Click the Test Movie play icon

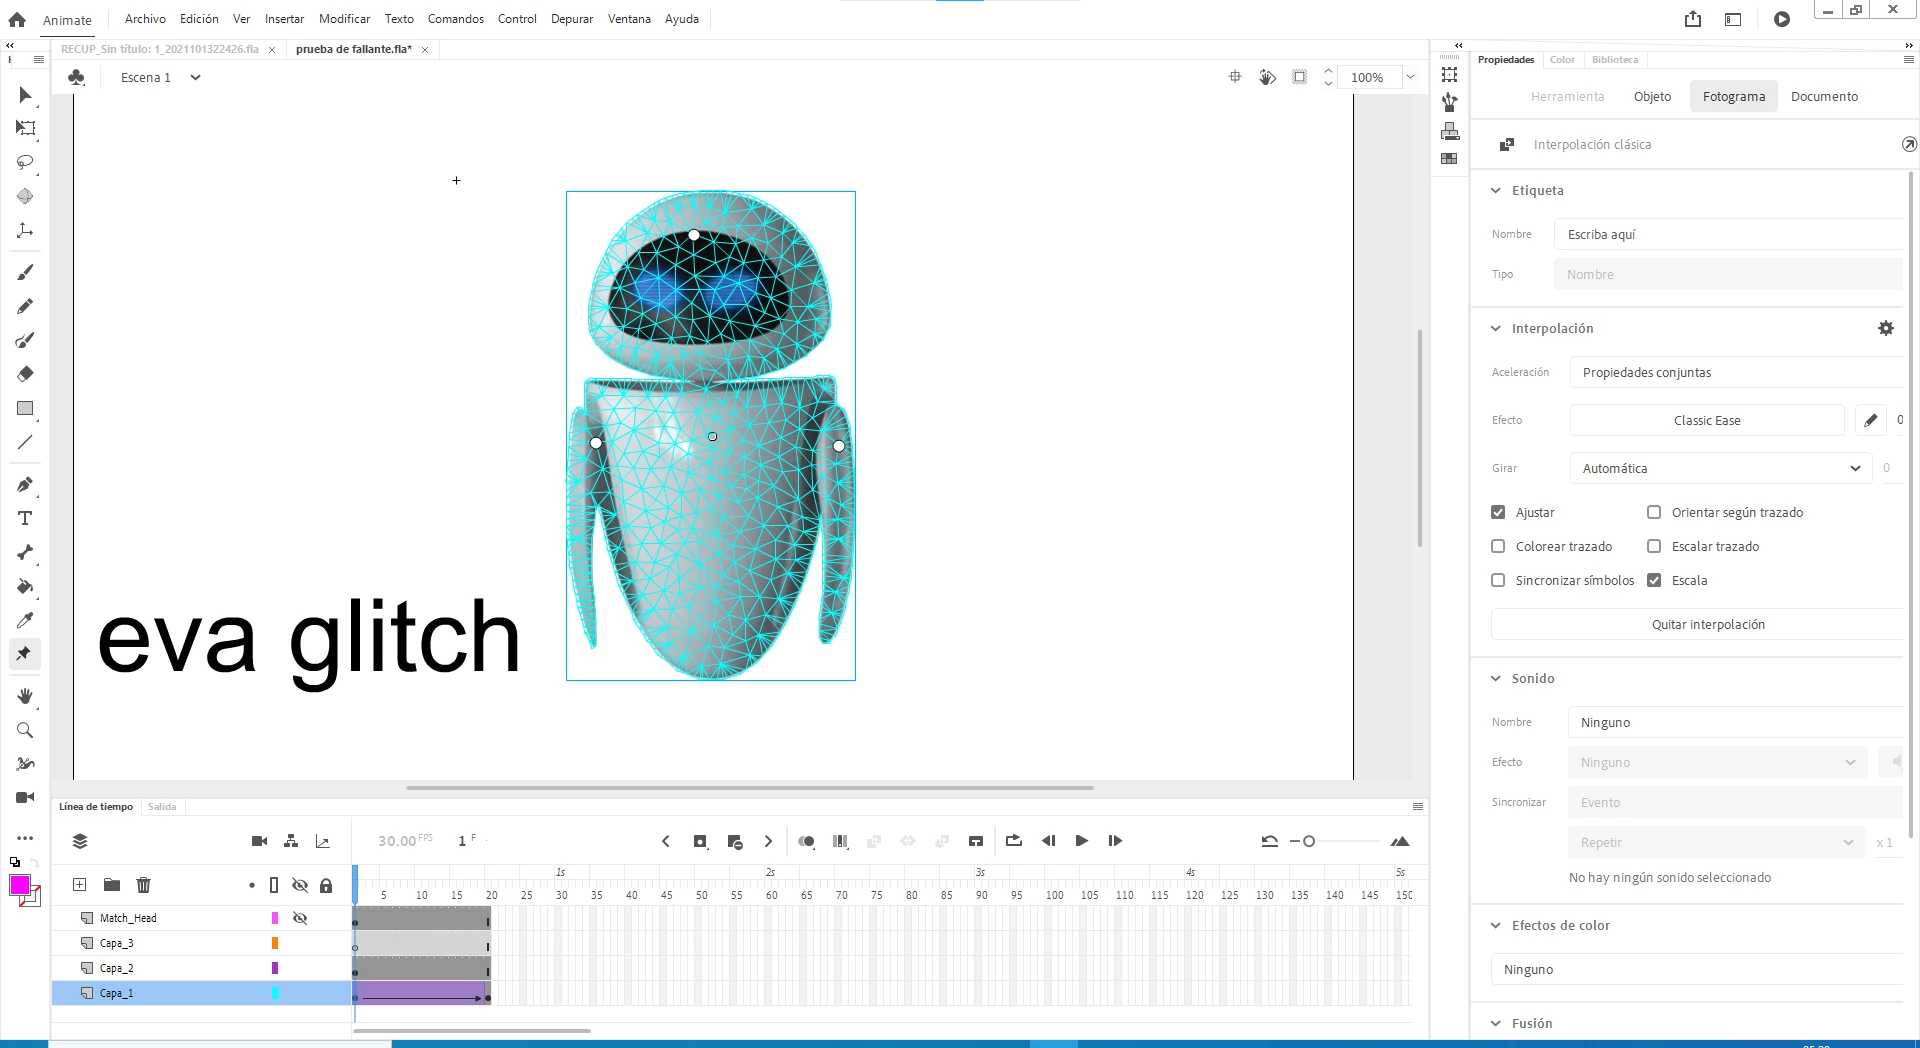pos(1782,19)
